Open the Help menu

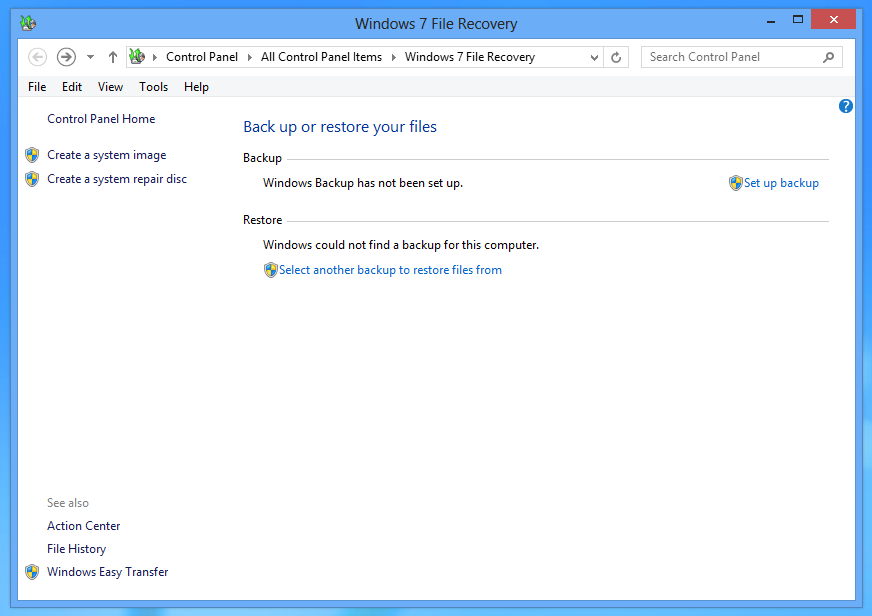tap(196, 87)
